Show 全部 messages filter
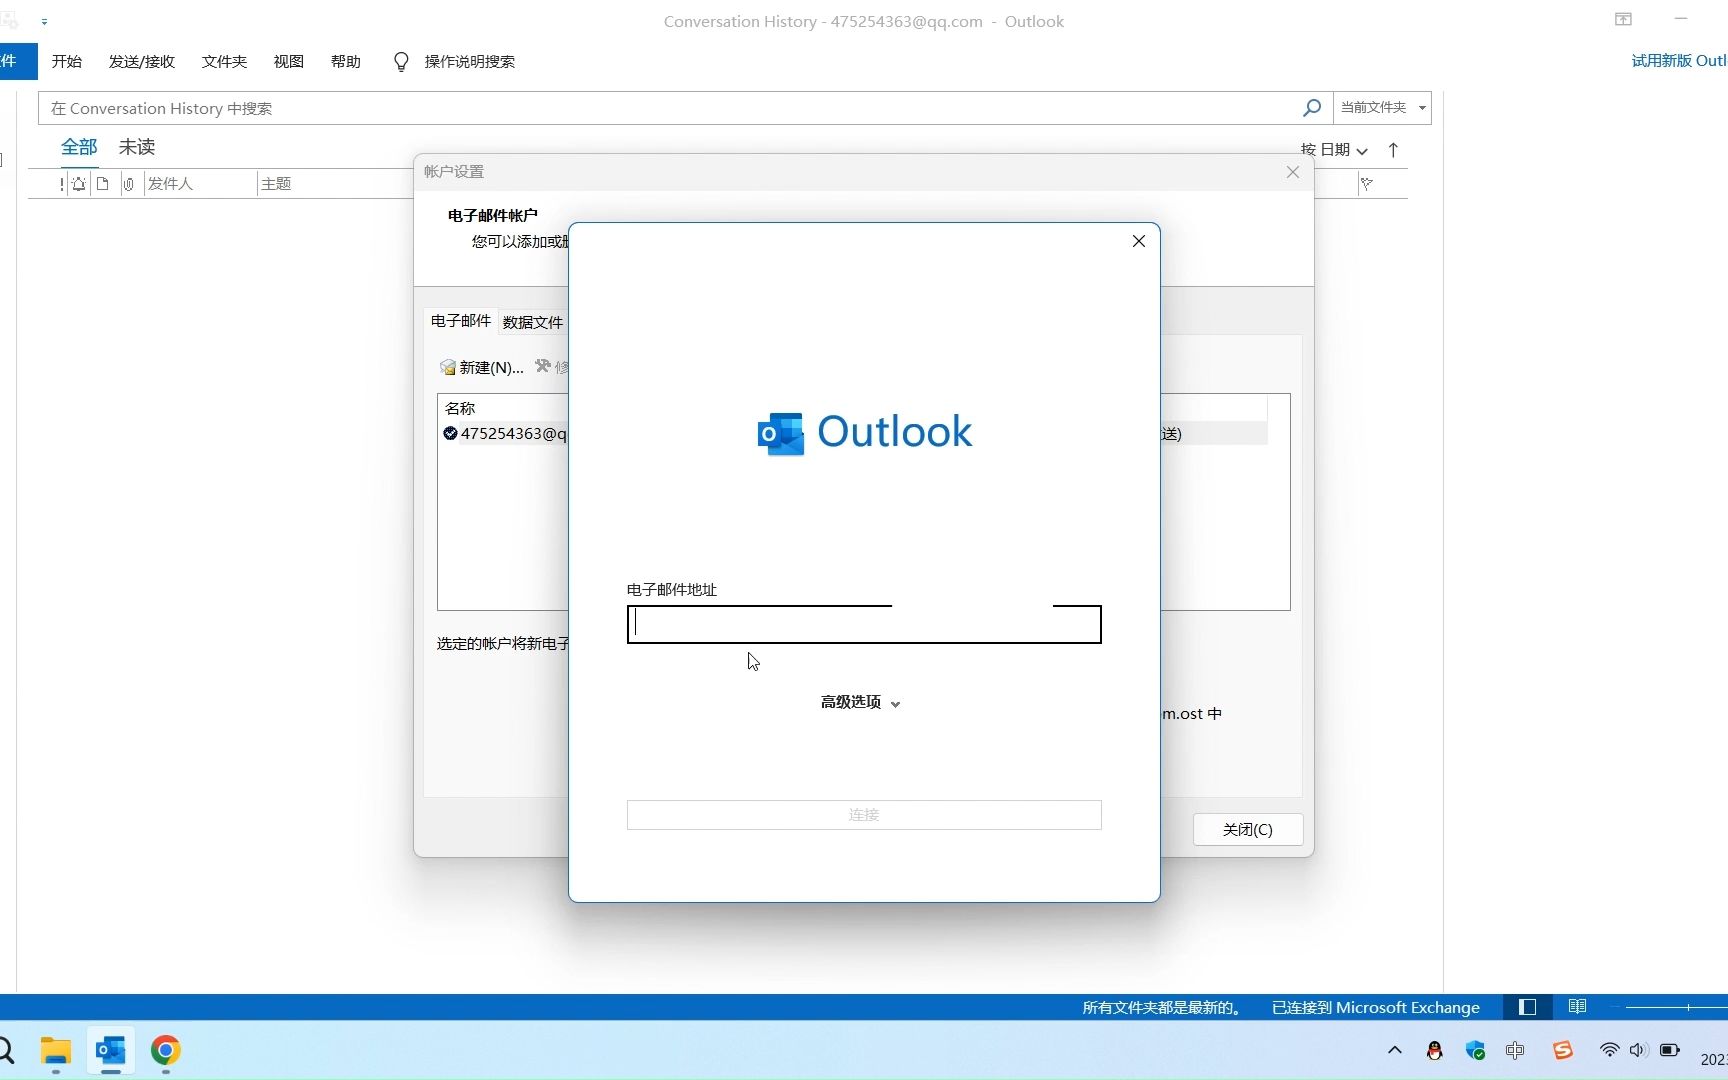The image size is (1728, 1080). (x=79, y=147)
